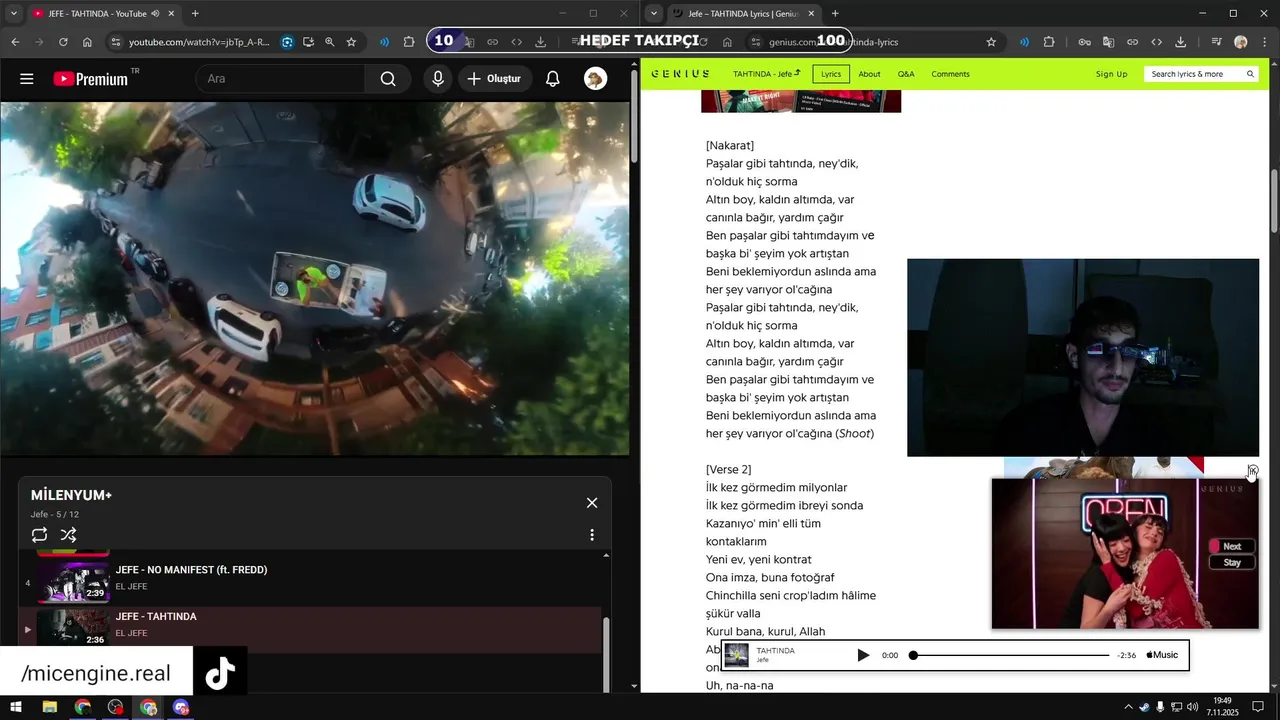Open the YouTube account avatar menu
The image size is (1280, 720).
(595, 79)
